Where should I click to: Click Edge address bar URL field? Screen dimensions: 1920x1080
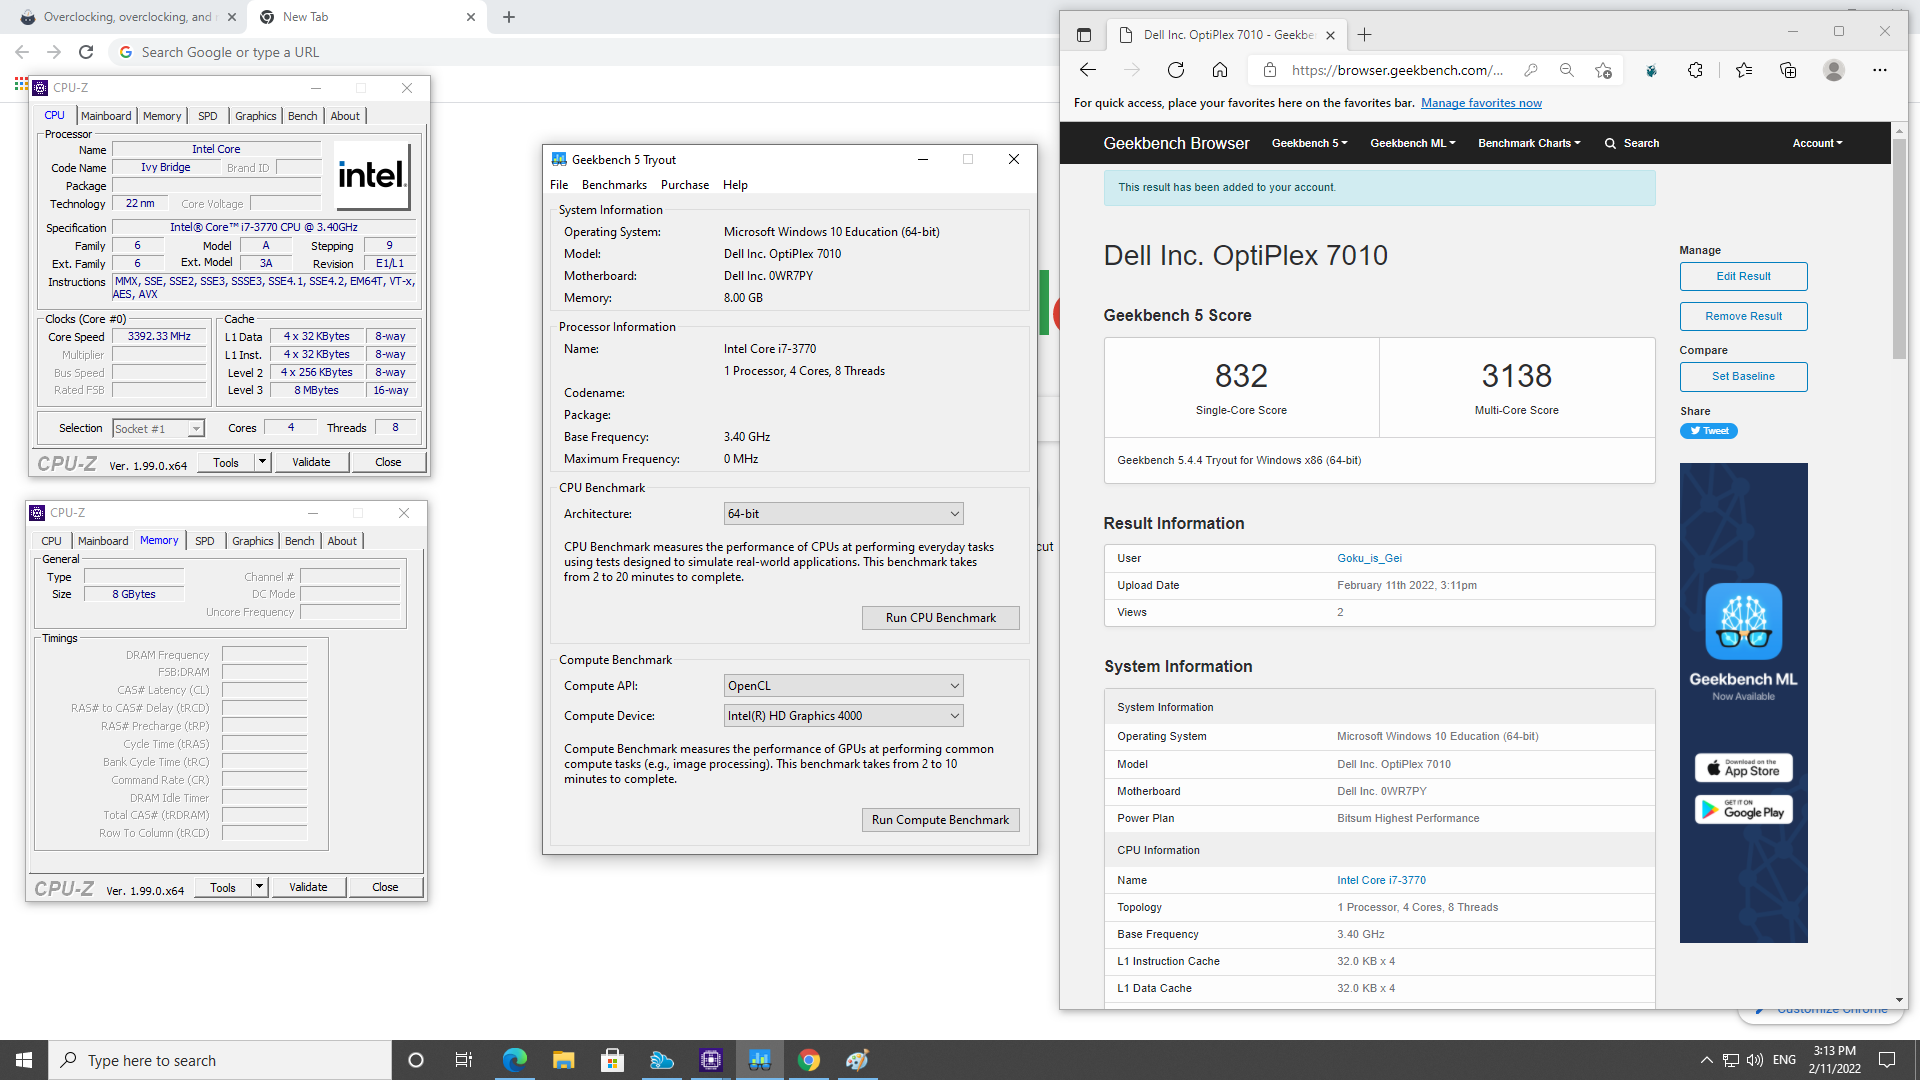pyautogui.click(x=1397, y=70)
